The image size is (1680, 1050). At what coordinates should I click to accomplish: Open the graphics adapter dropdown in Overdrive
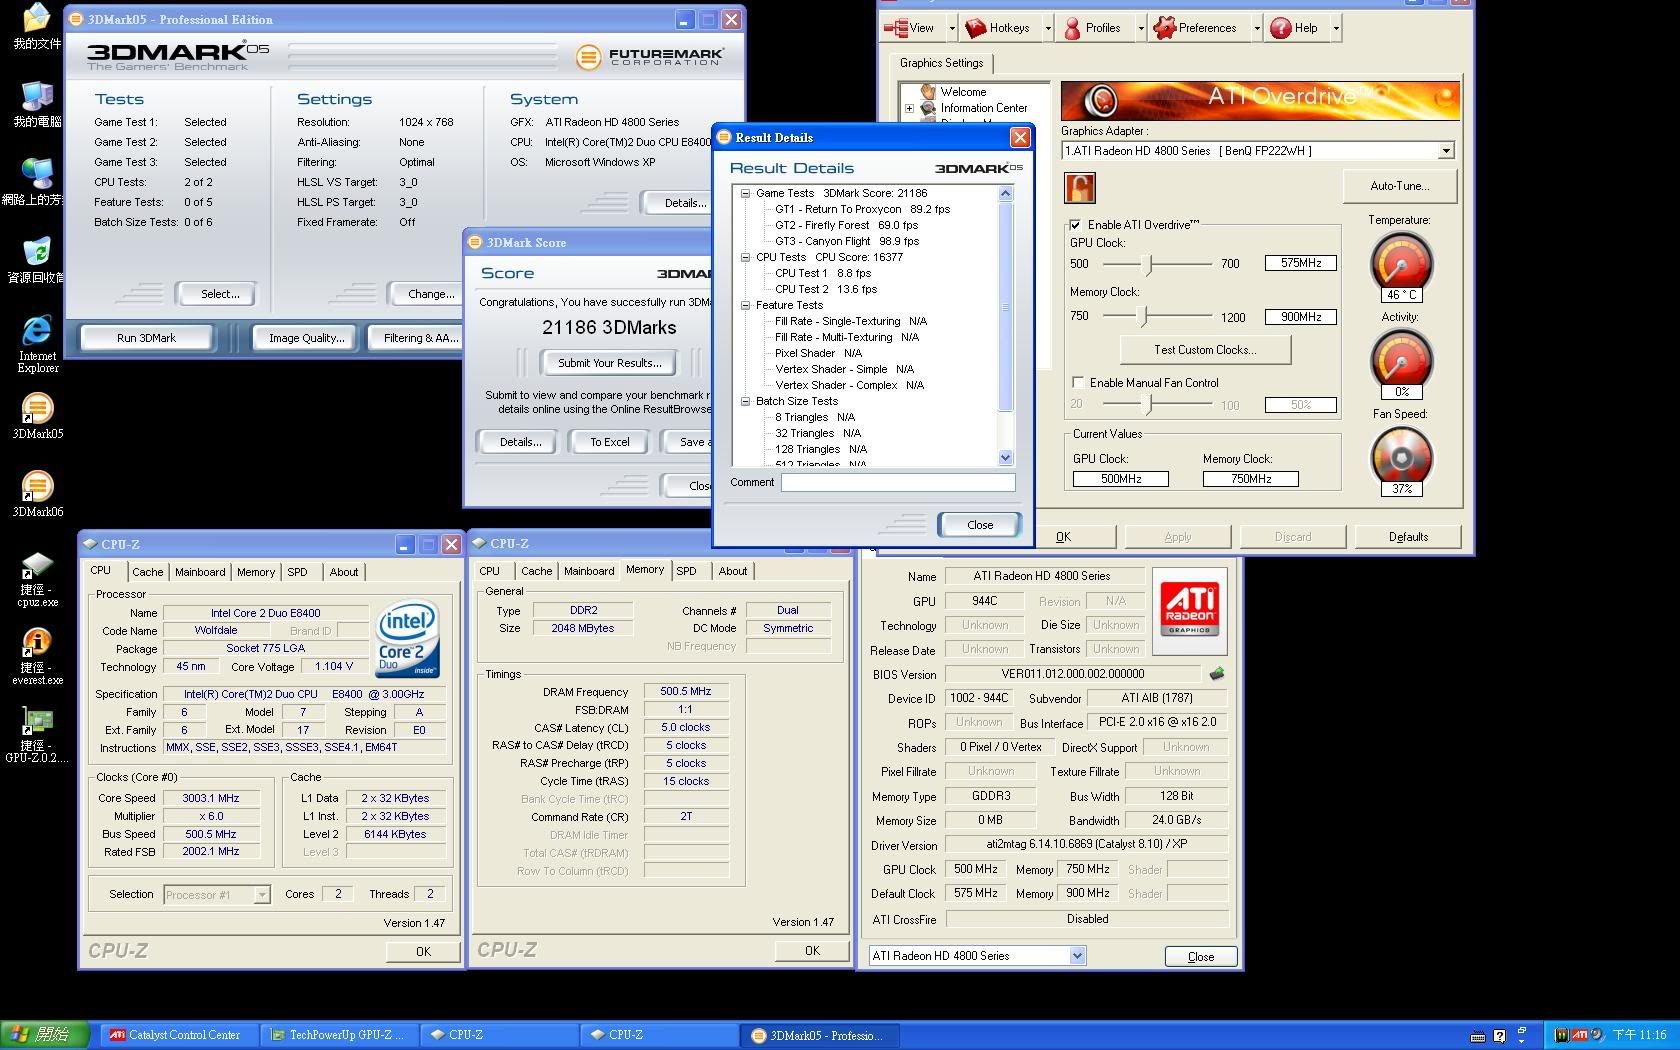click(1445, 151)
